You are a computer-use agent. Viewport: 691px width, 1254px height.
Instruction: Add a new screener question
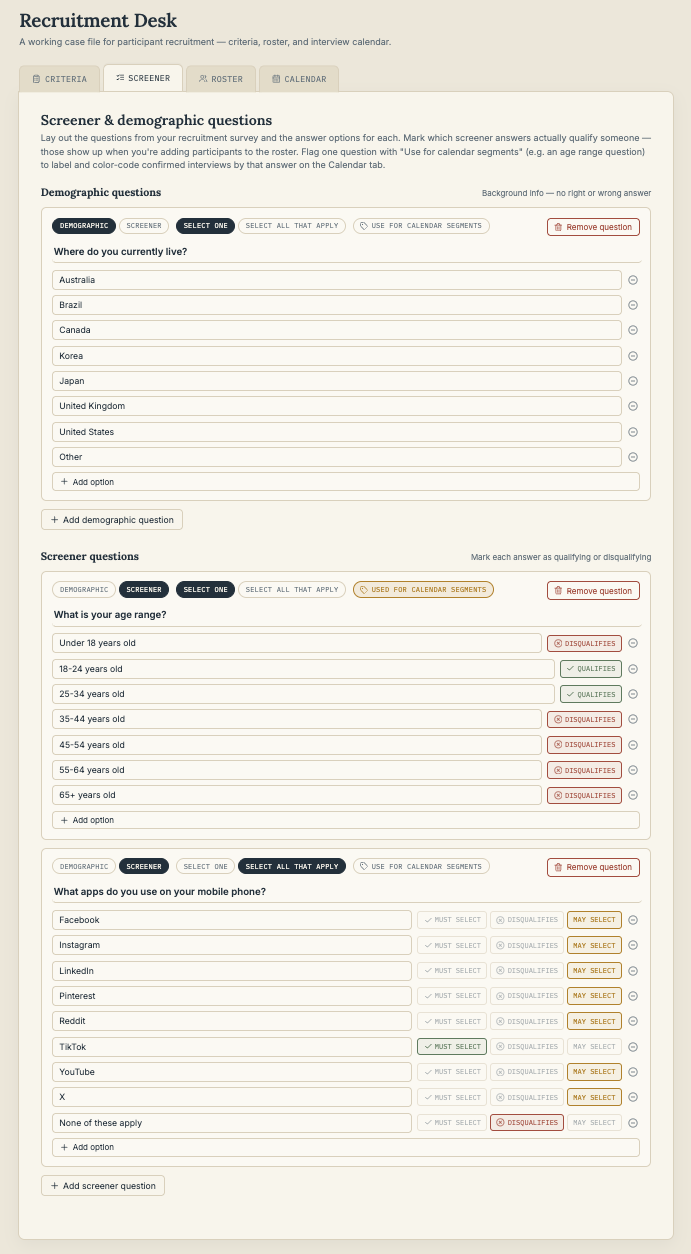(103, 1186)
